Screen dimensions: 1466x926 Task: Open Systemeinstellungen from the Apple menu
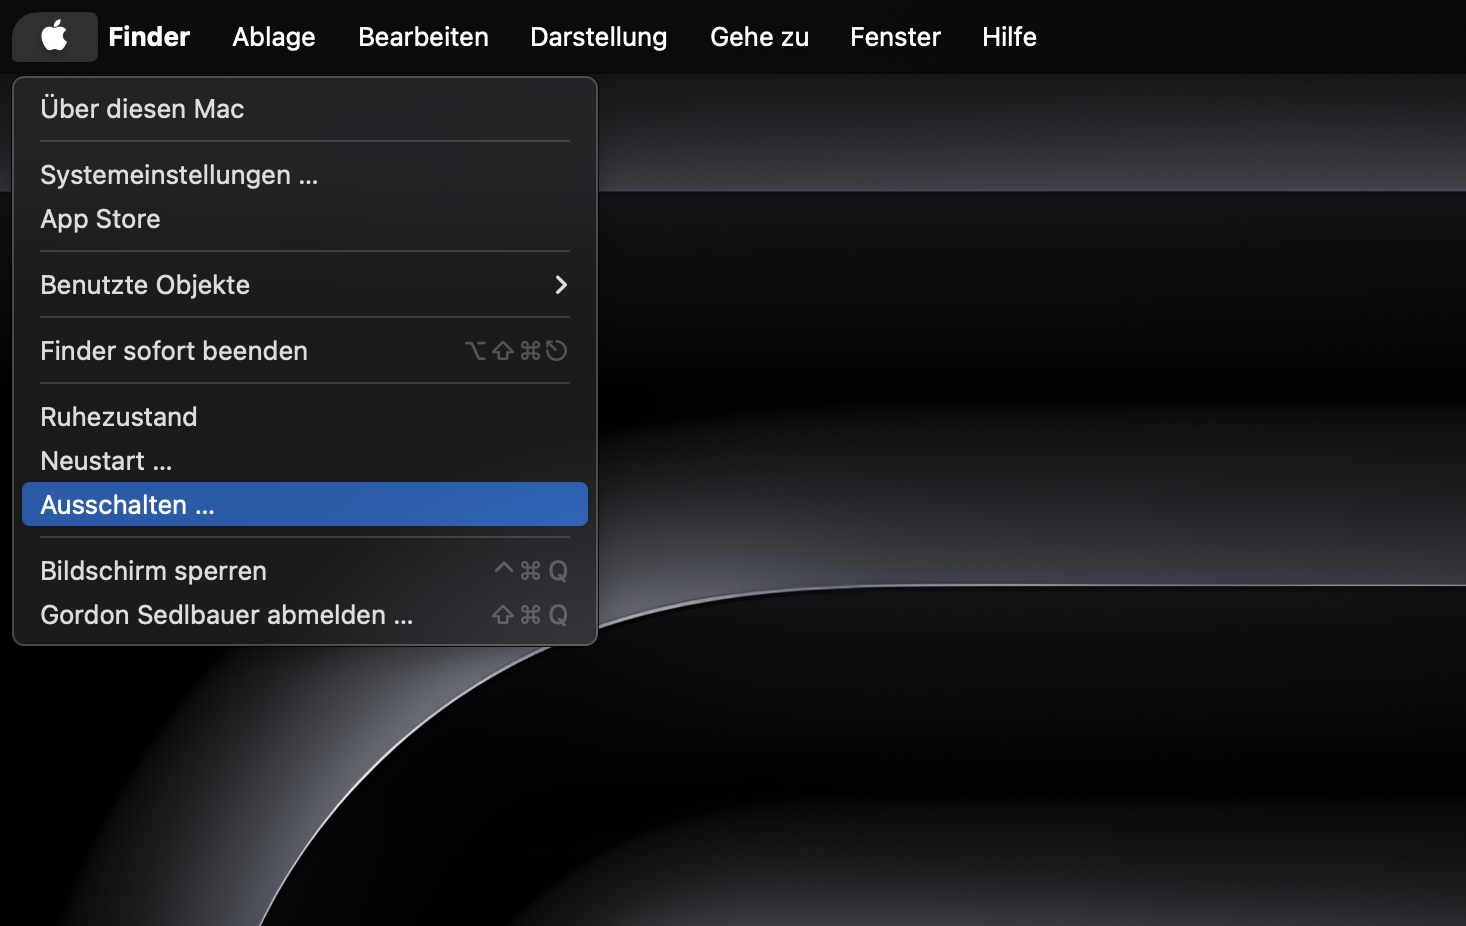[179, 175]
